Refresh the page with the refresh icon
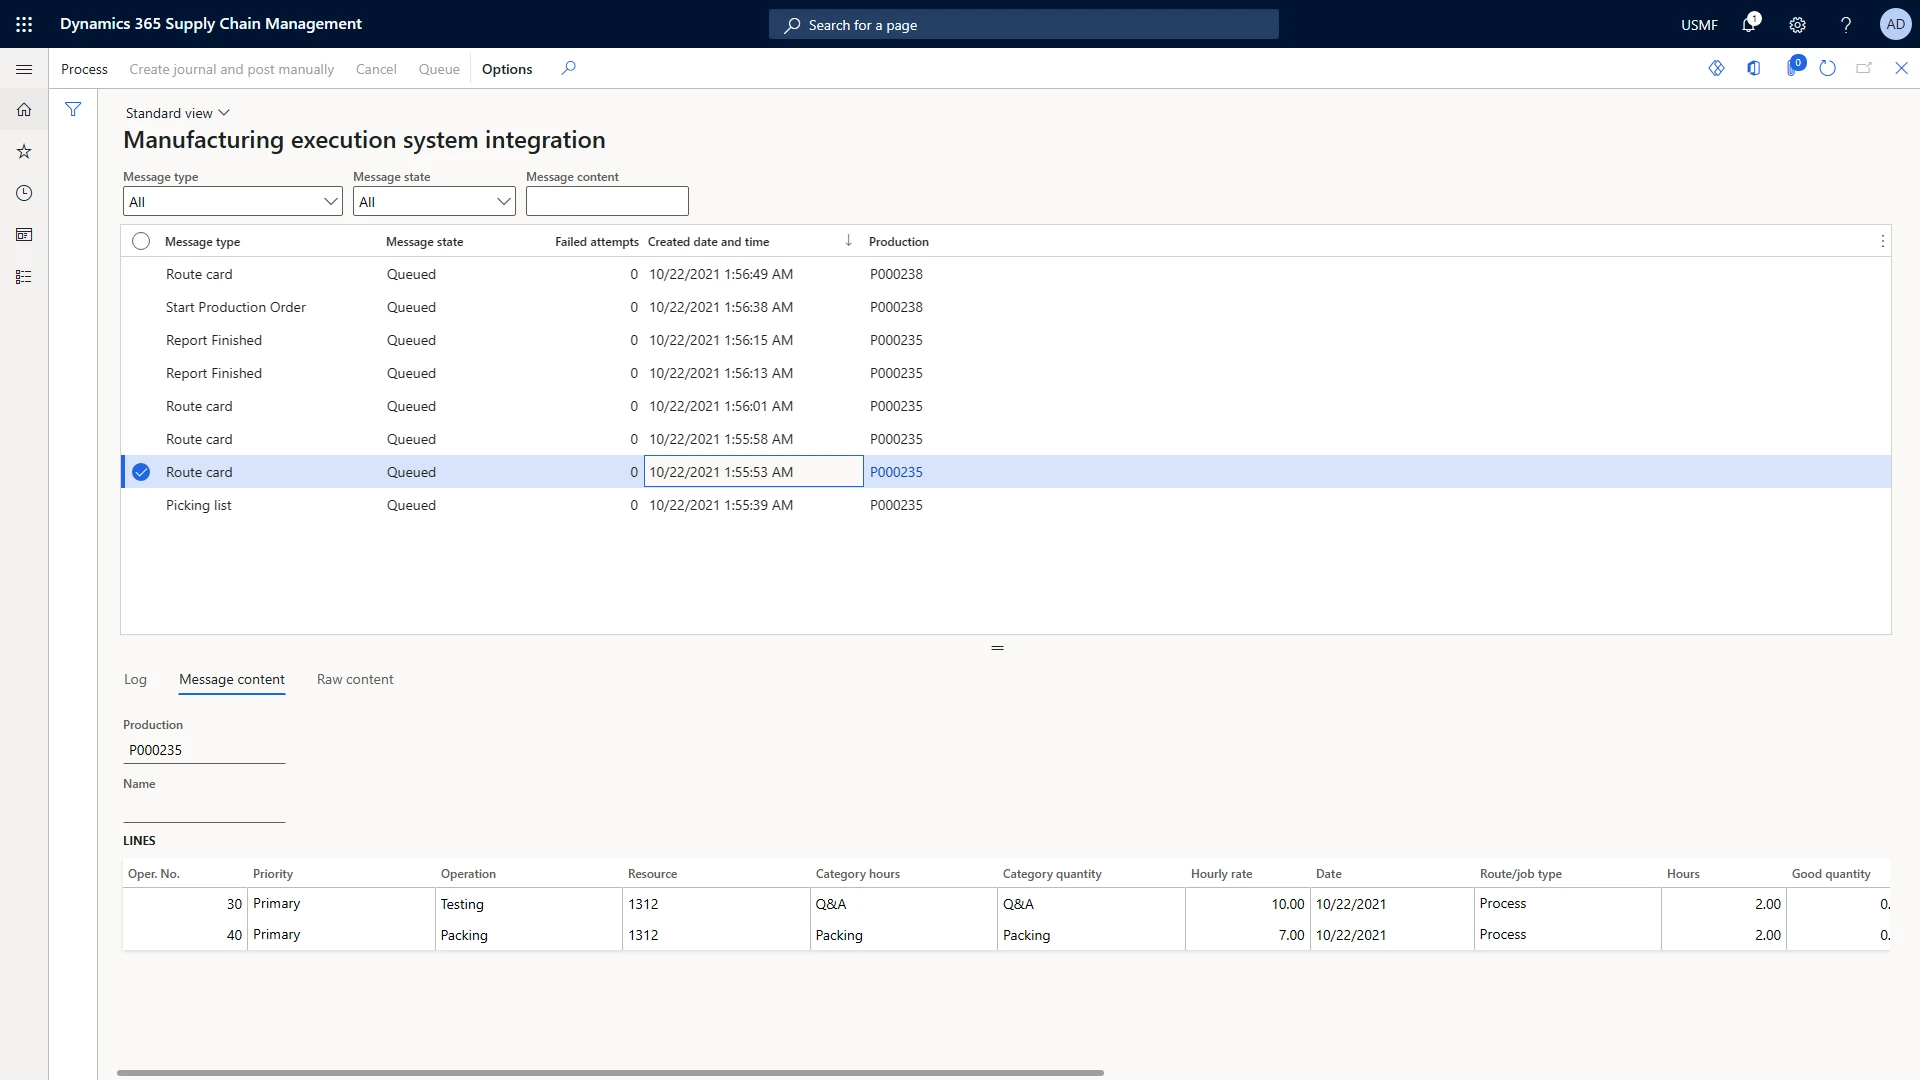The height and width of the screenshot is (1080, 1920). (x=1828, y=68)
